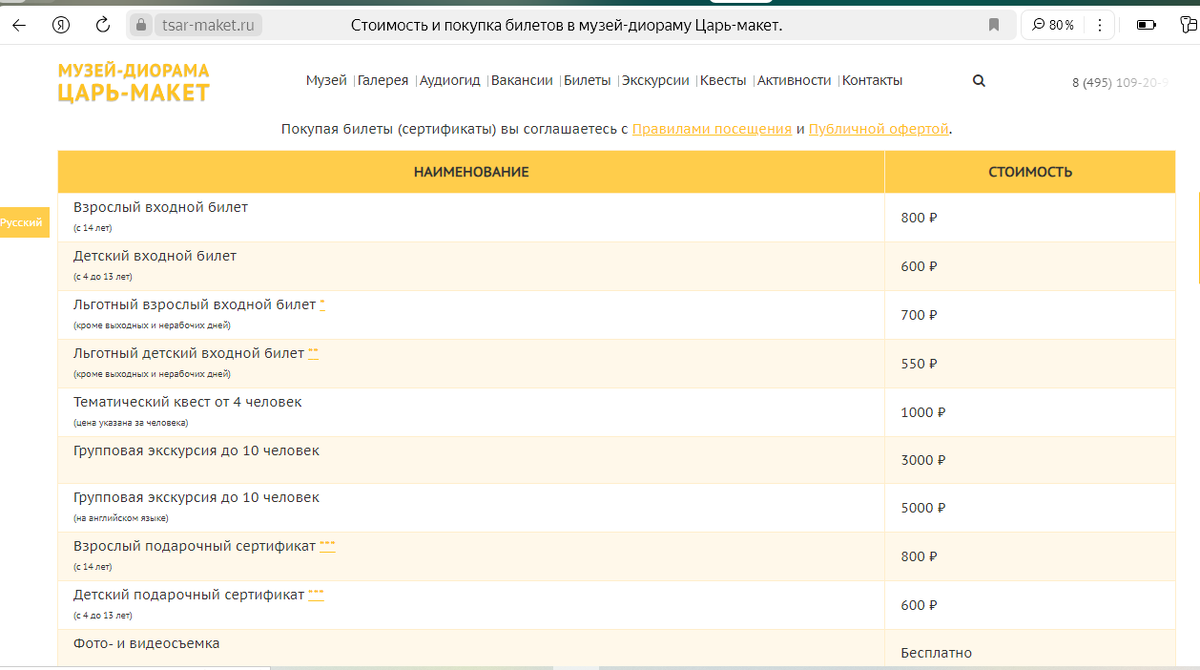Select the Фото- и видеосъемка row text

146,643
